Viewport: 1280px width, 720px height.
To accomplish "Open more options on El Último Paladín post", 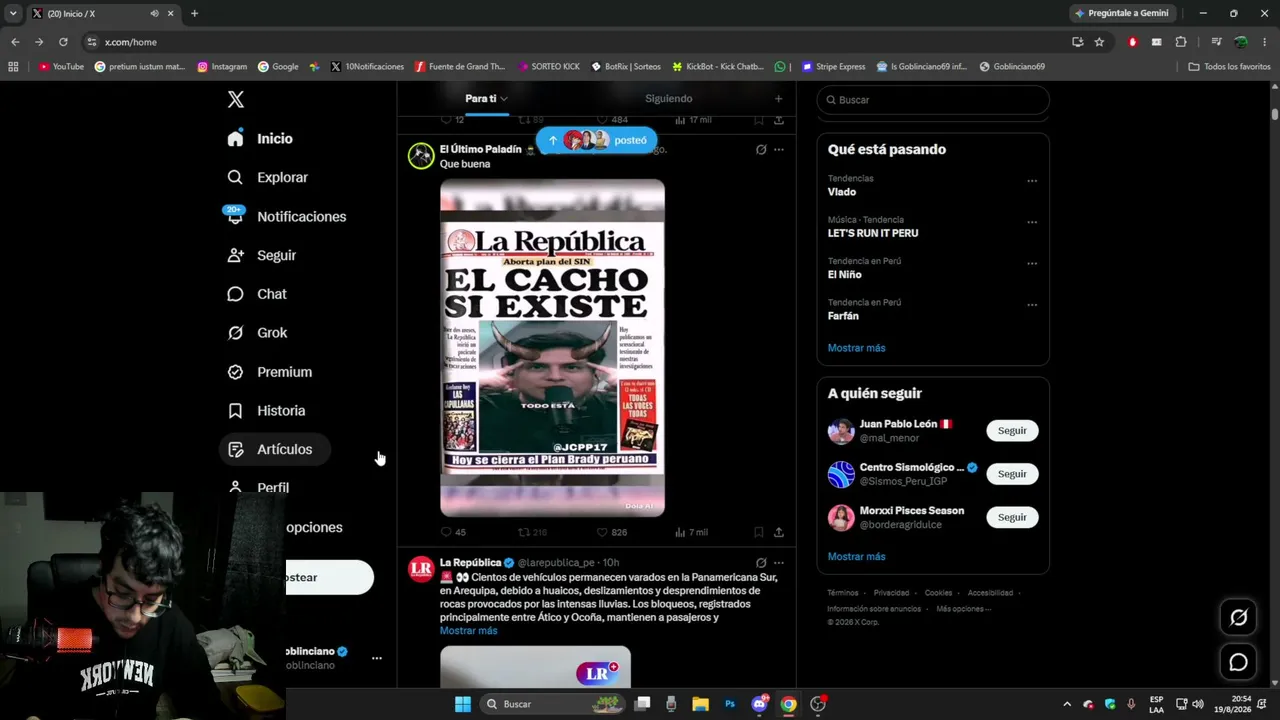I will [779, 150].
